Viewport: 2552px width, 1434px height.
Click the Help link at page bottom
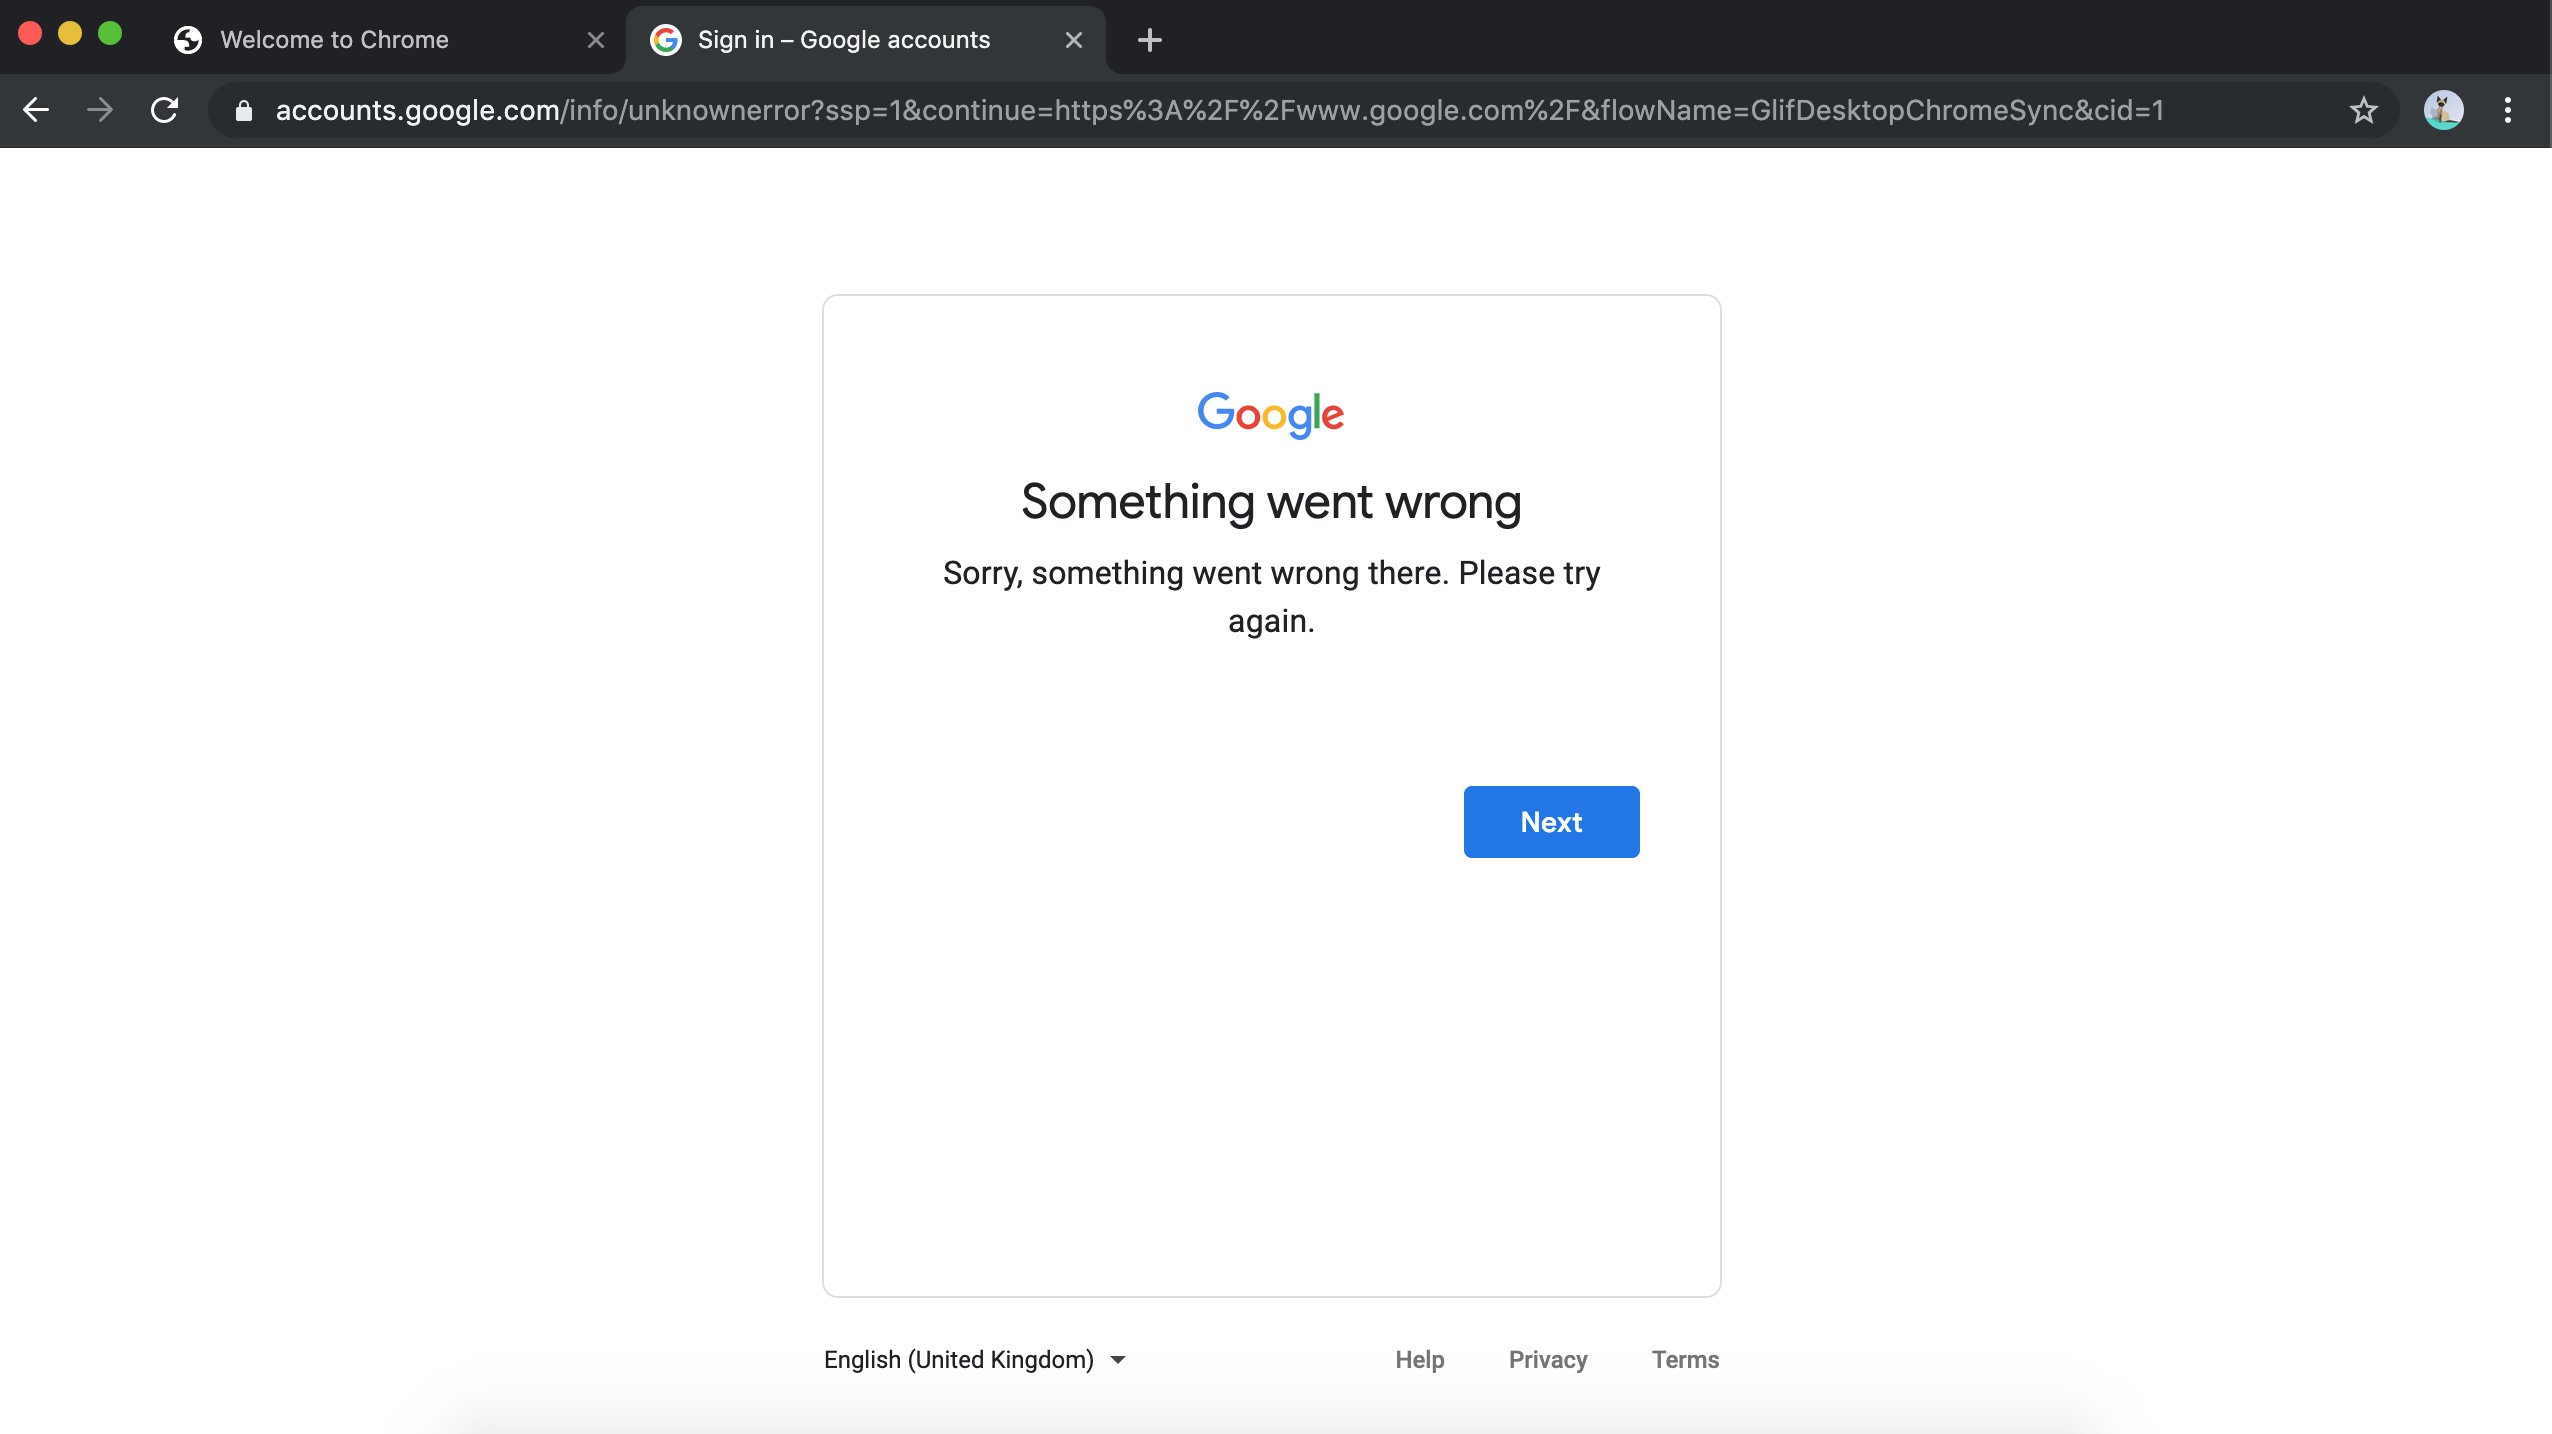[1420, 1360]
